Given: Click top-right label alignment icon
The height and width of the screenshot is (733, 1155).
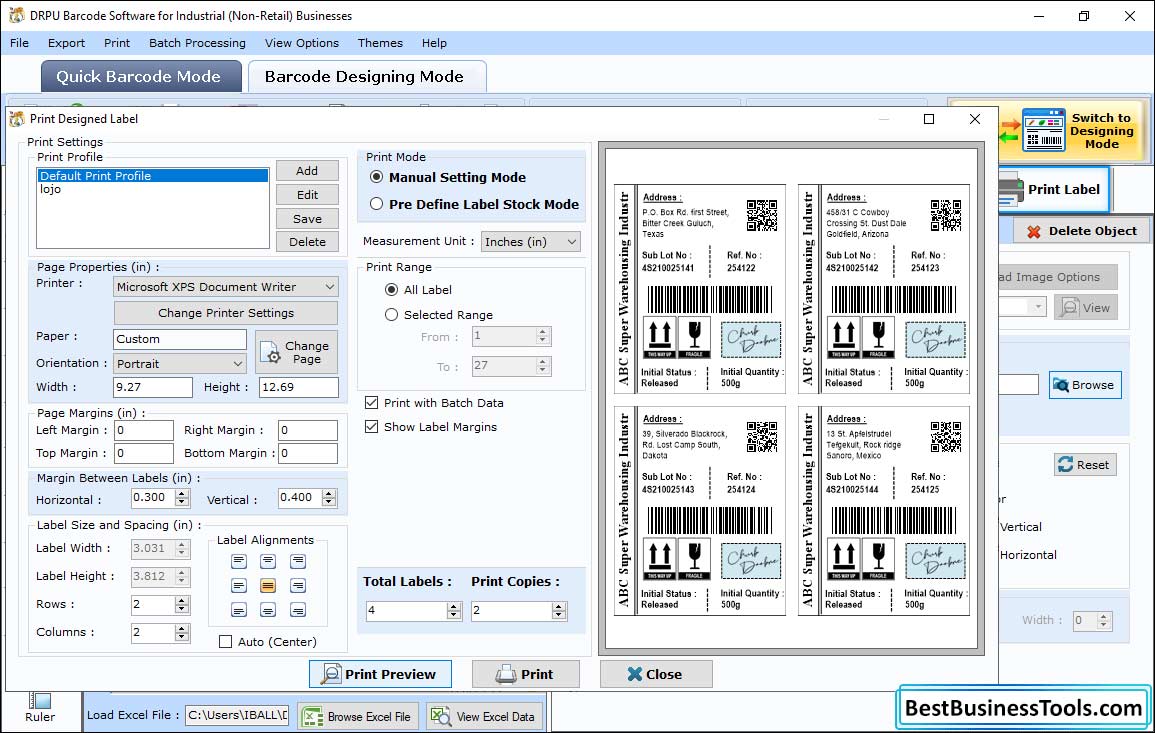Looking at the screenshot, I should pos(298,562).
